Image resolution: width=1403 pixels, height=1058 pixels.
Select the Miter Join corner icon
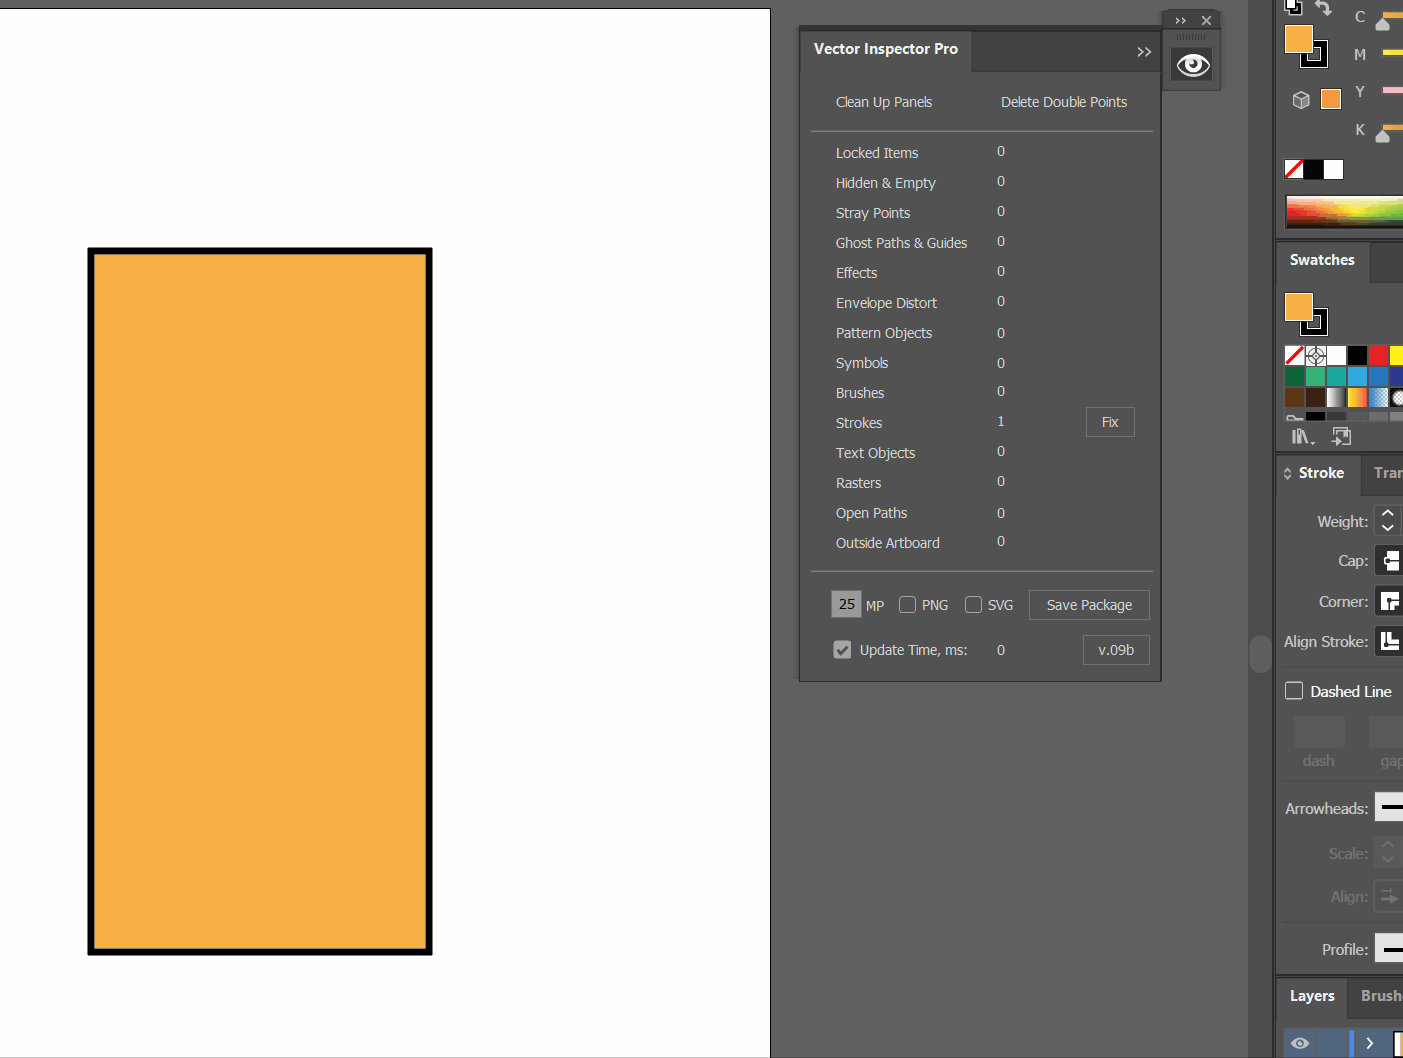coord(1390,601)
